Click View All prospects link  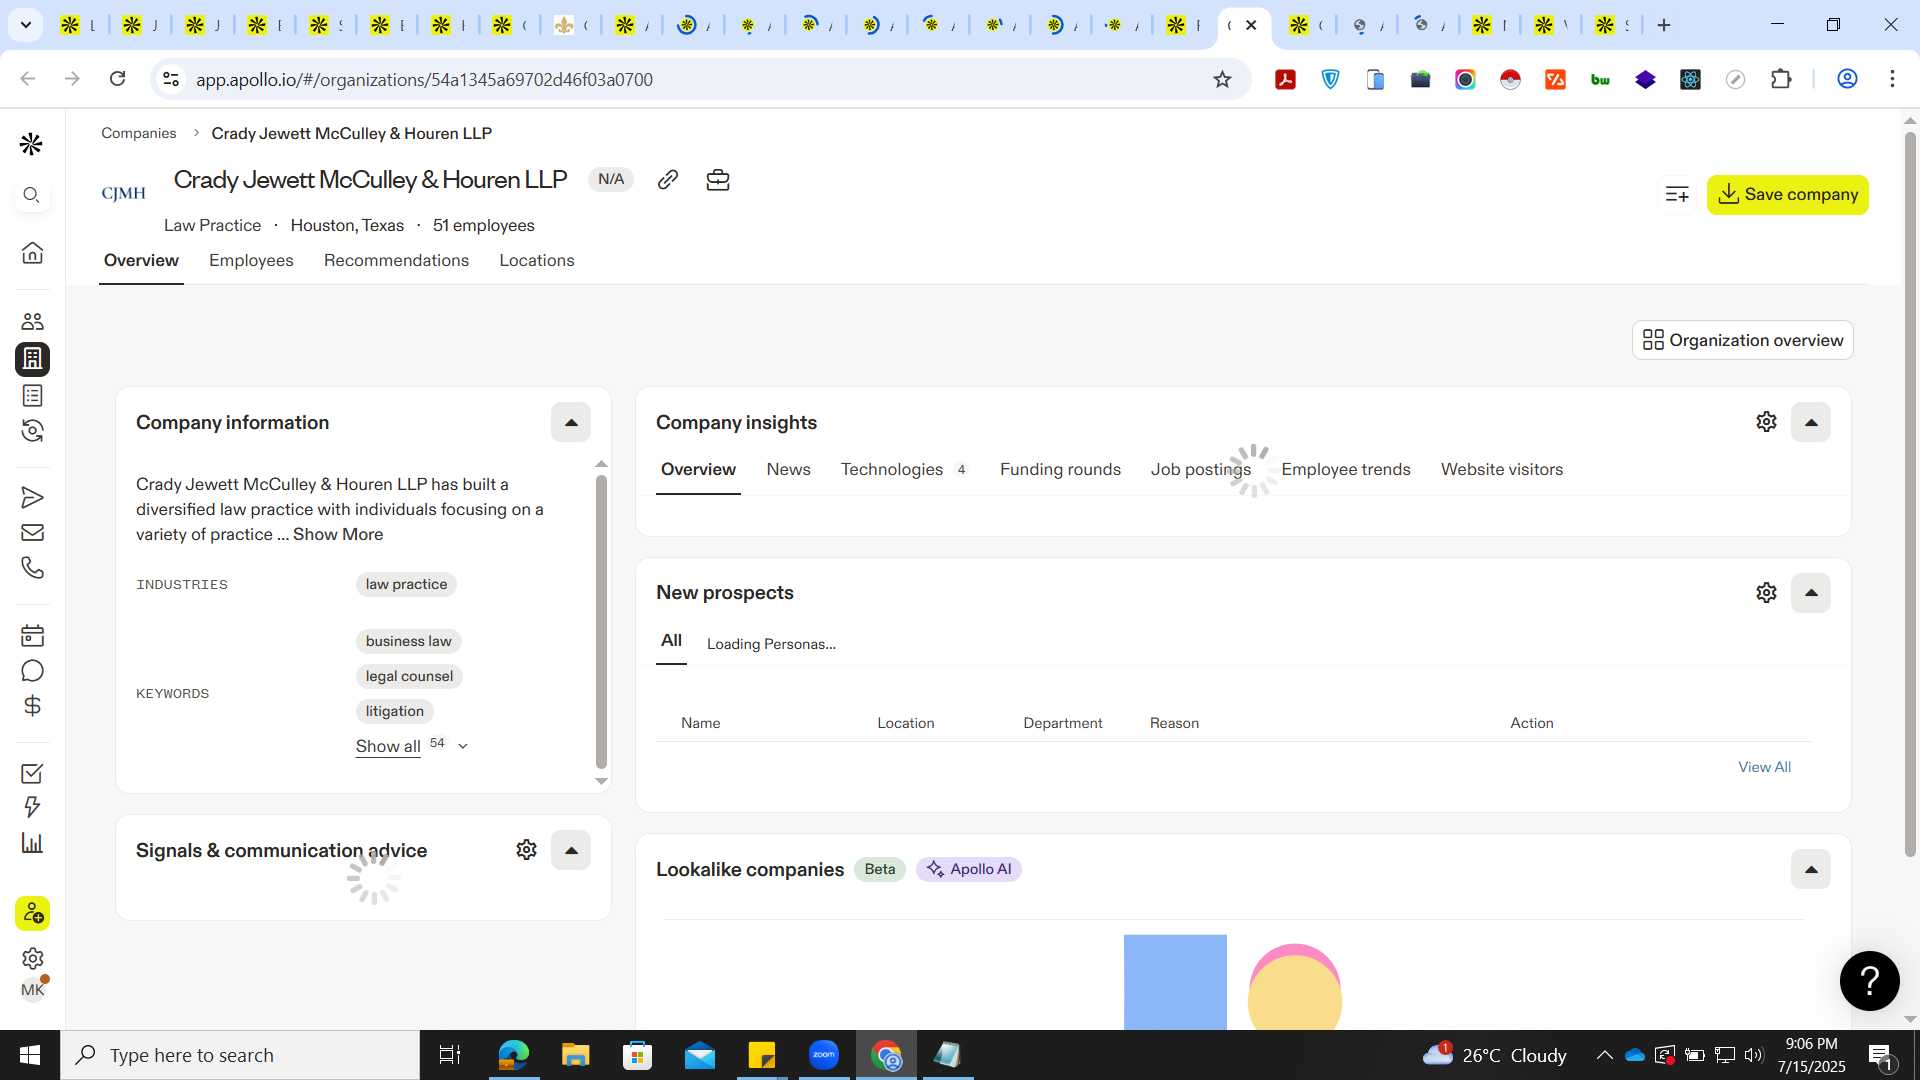tap(1764, 767)
